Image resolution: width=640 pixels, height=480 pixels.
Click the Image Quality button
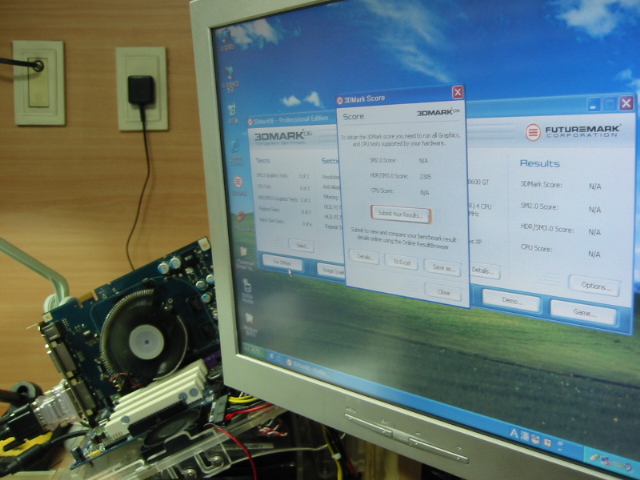tap(330, 268)
